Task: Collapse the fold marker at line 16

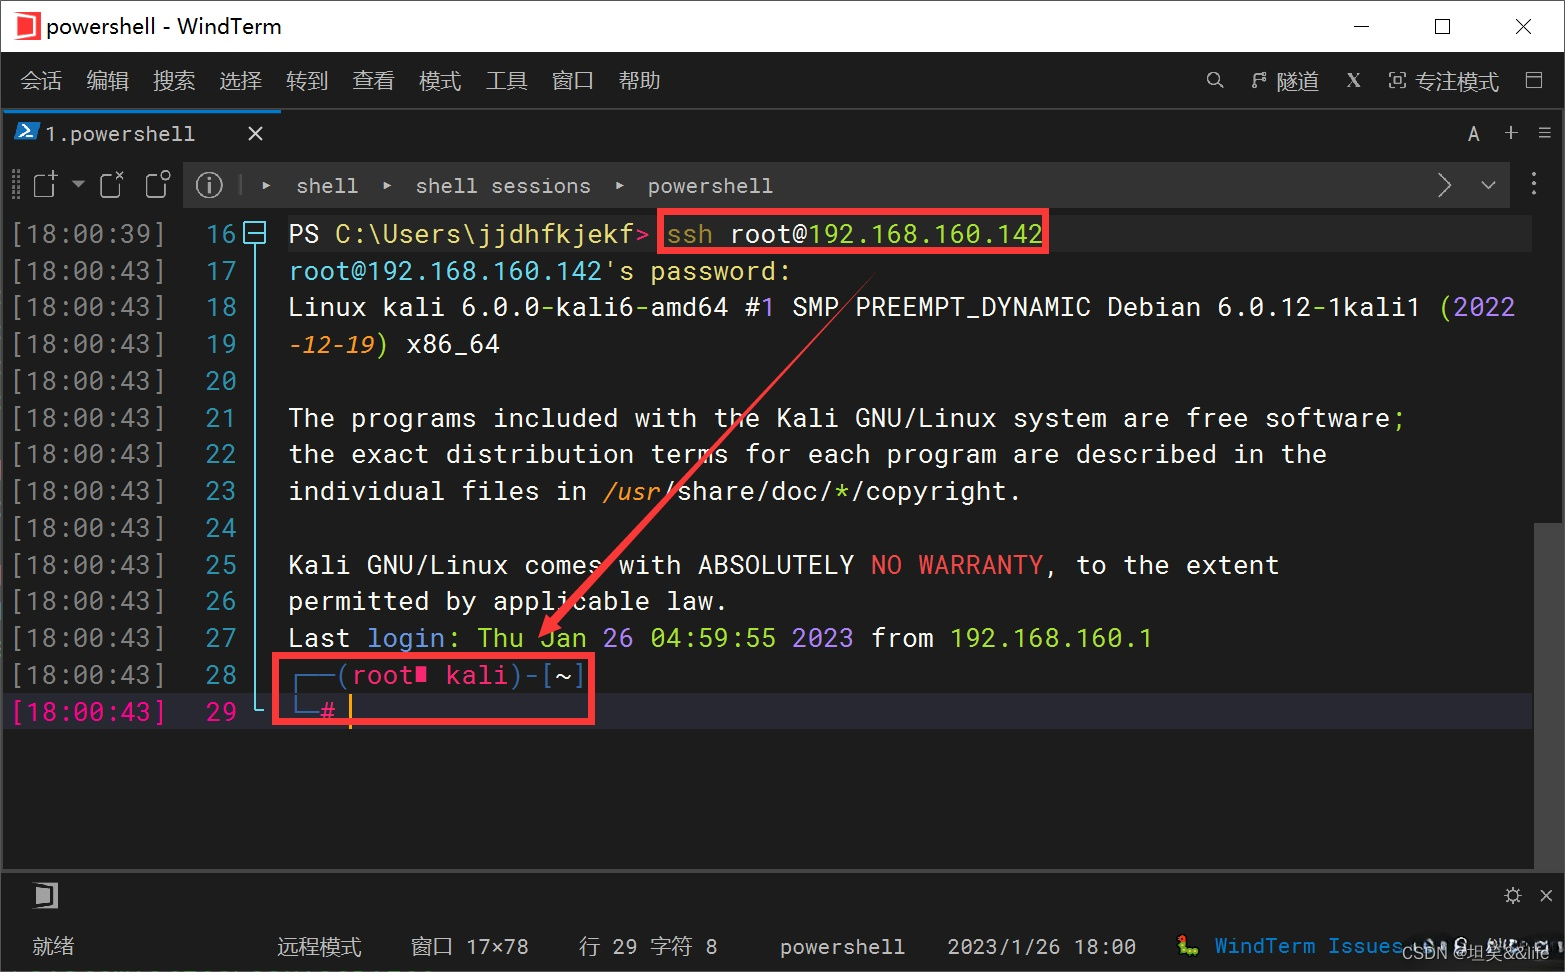Action: click(x=256, y=234)
